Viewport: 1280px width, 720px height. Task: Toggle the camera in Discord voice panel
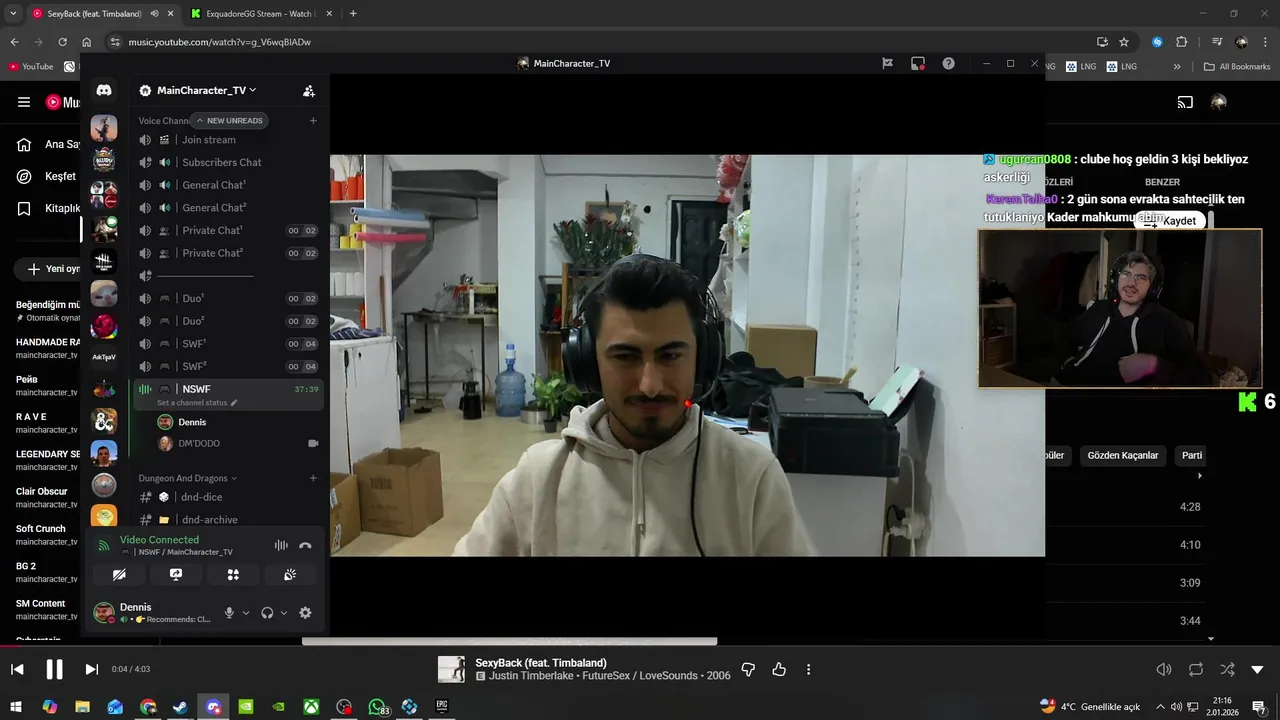tap(119, 574)
